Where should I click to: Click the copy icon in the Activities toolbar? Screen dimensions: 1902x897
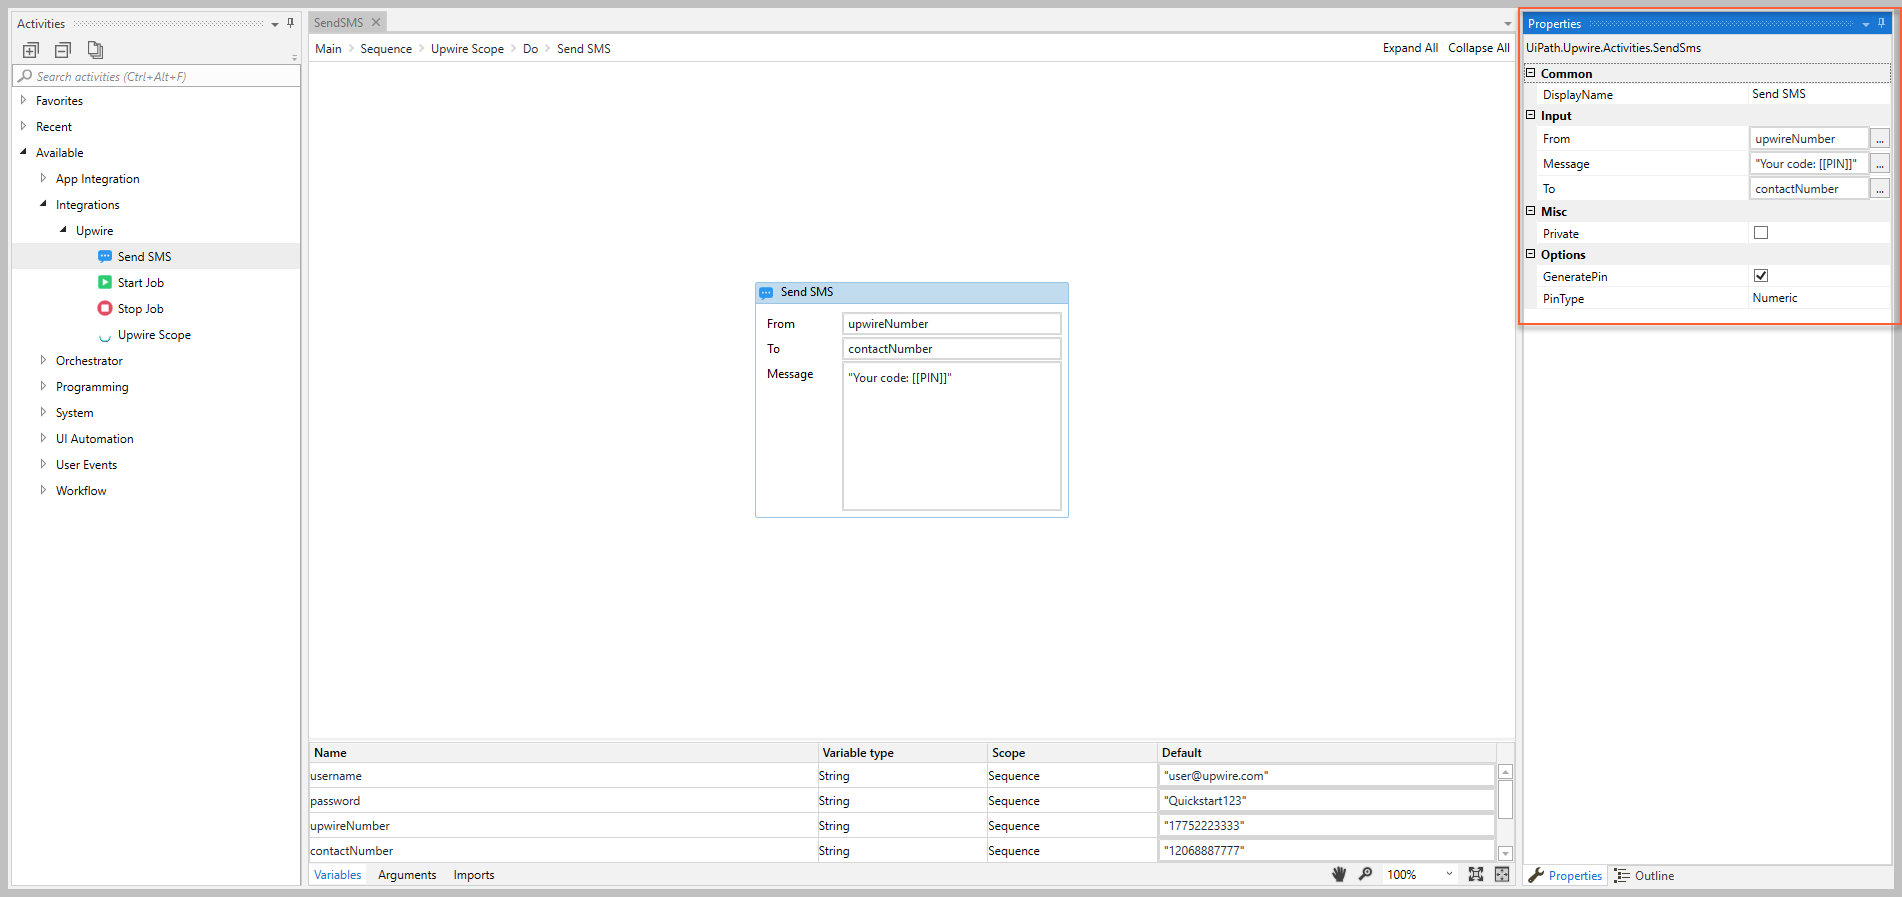tap(95, 50)
